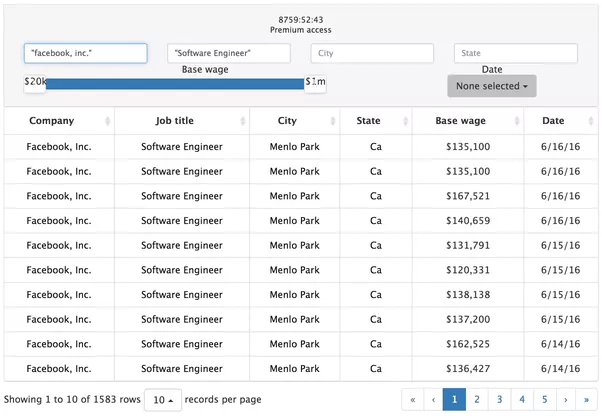Click Facebook, Inc. in the $120,331 row
This screenshot has width=602, height=416.
tap(59, 270)
